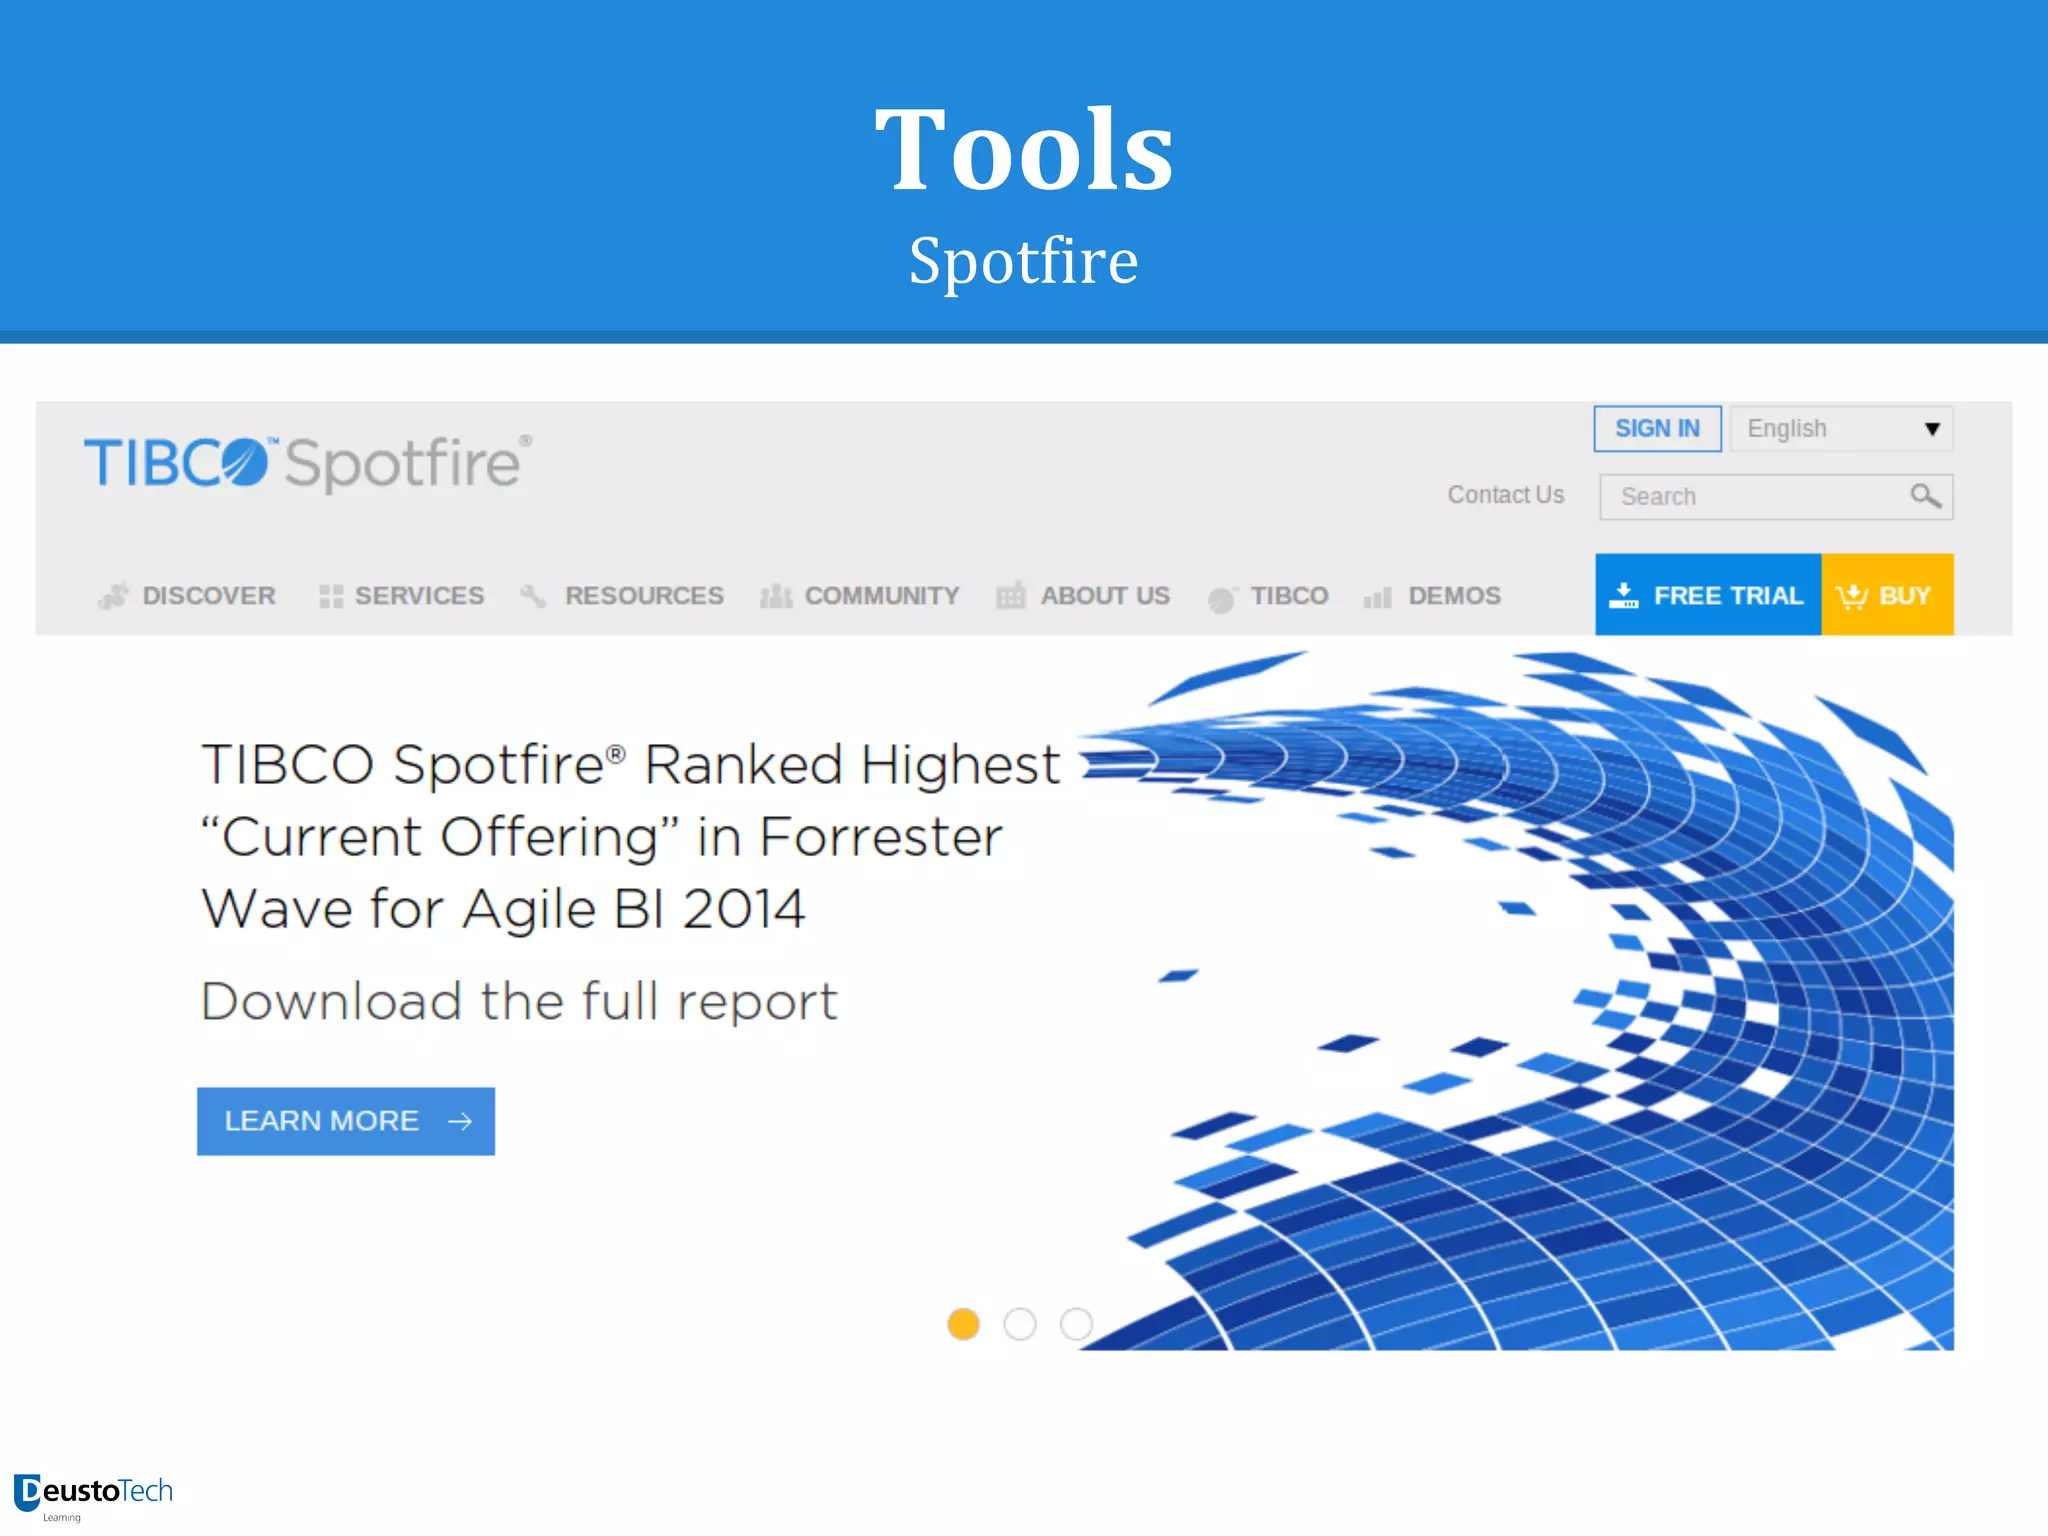Click the Demos bar chart icon
The height and width of the screenshot is (1536, 2048).
1378,598
